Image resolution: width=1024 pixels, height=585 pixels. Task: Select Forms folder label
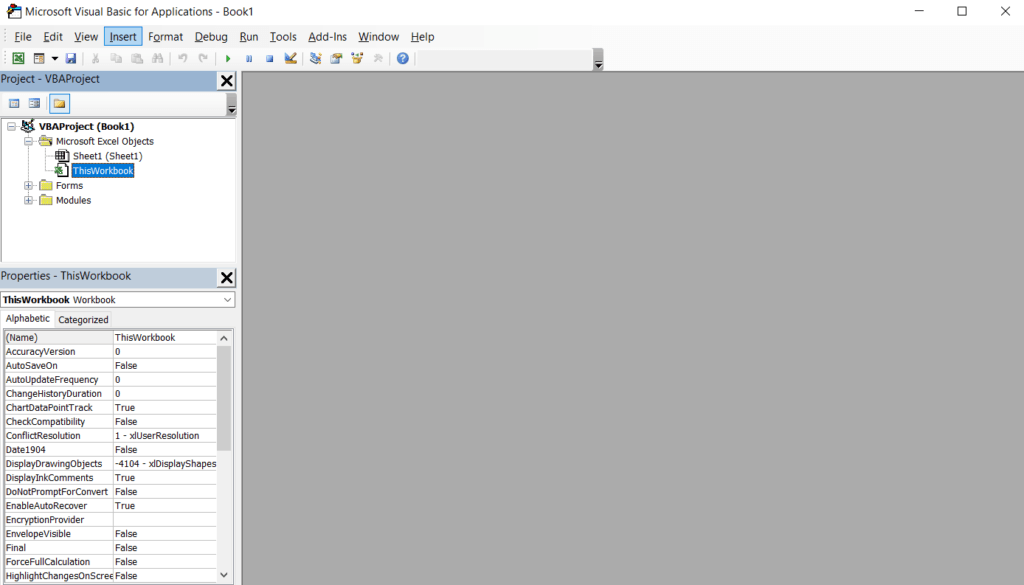[69, 185]
